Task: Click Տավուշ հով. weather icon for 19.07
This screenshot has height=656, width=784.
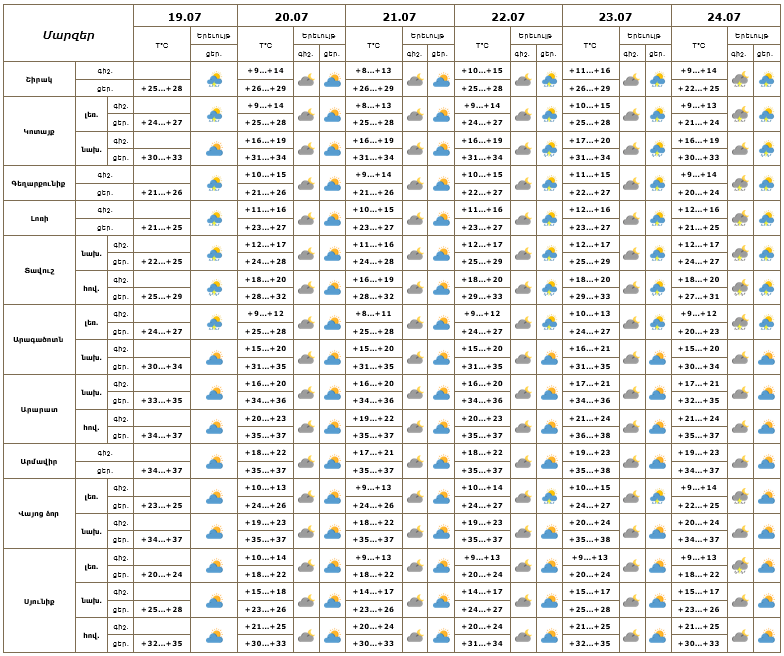Action: (214, 288)
